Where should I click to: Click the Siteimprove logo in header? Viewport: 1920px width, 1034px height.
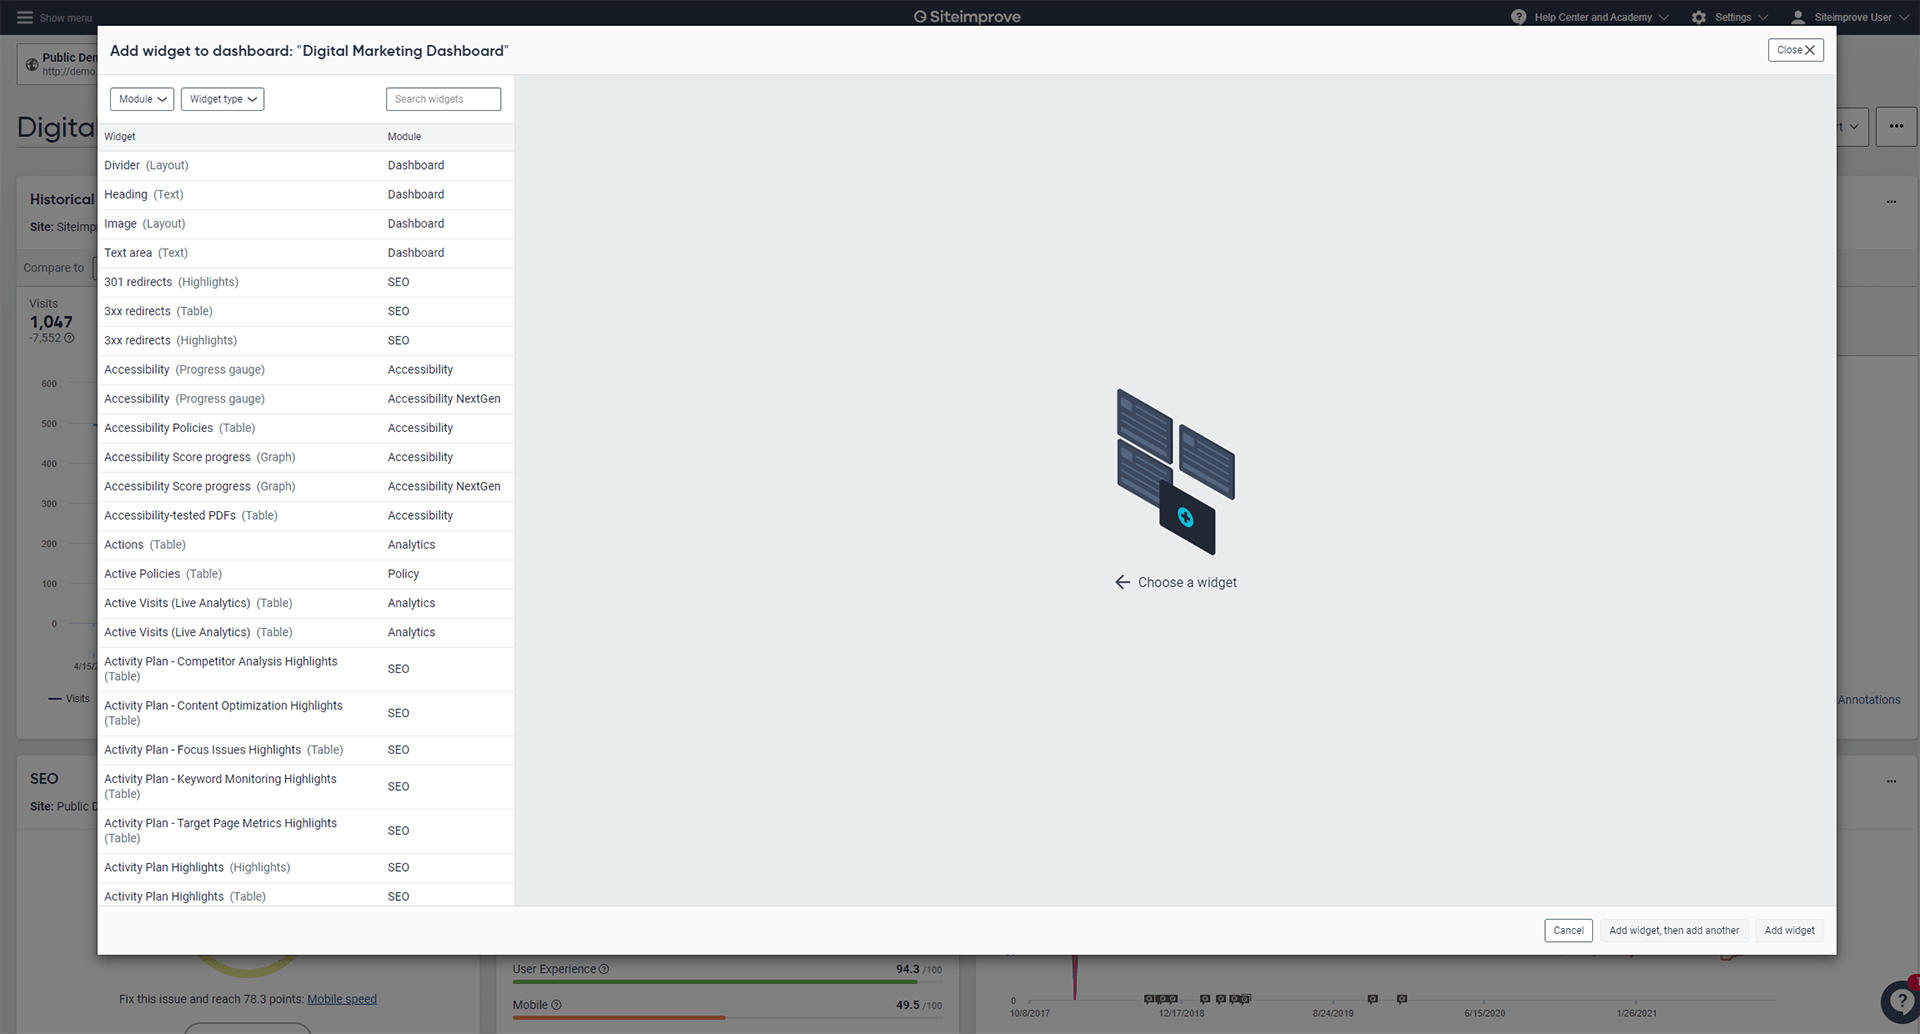(x=967, y=17)
